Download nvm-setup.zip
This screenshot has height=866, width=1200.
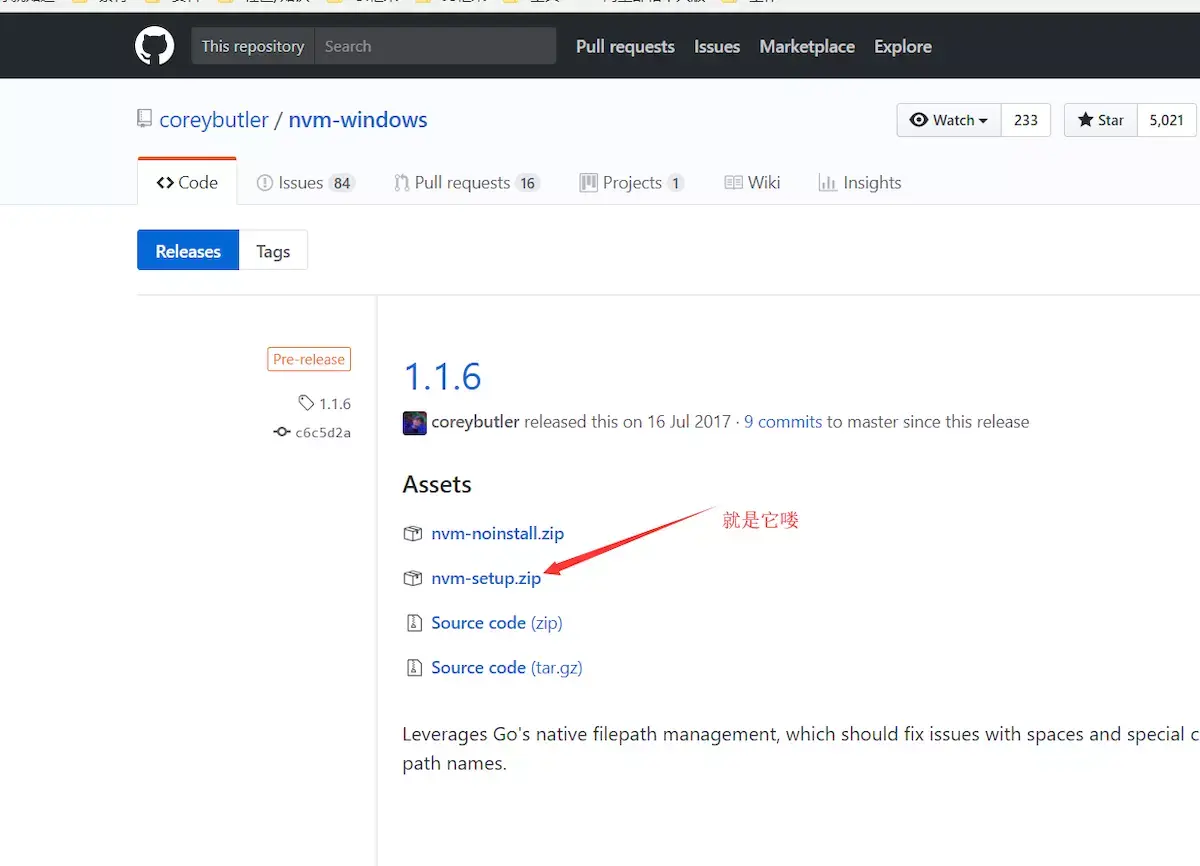(x=486, y=578)
